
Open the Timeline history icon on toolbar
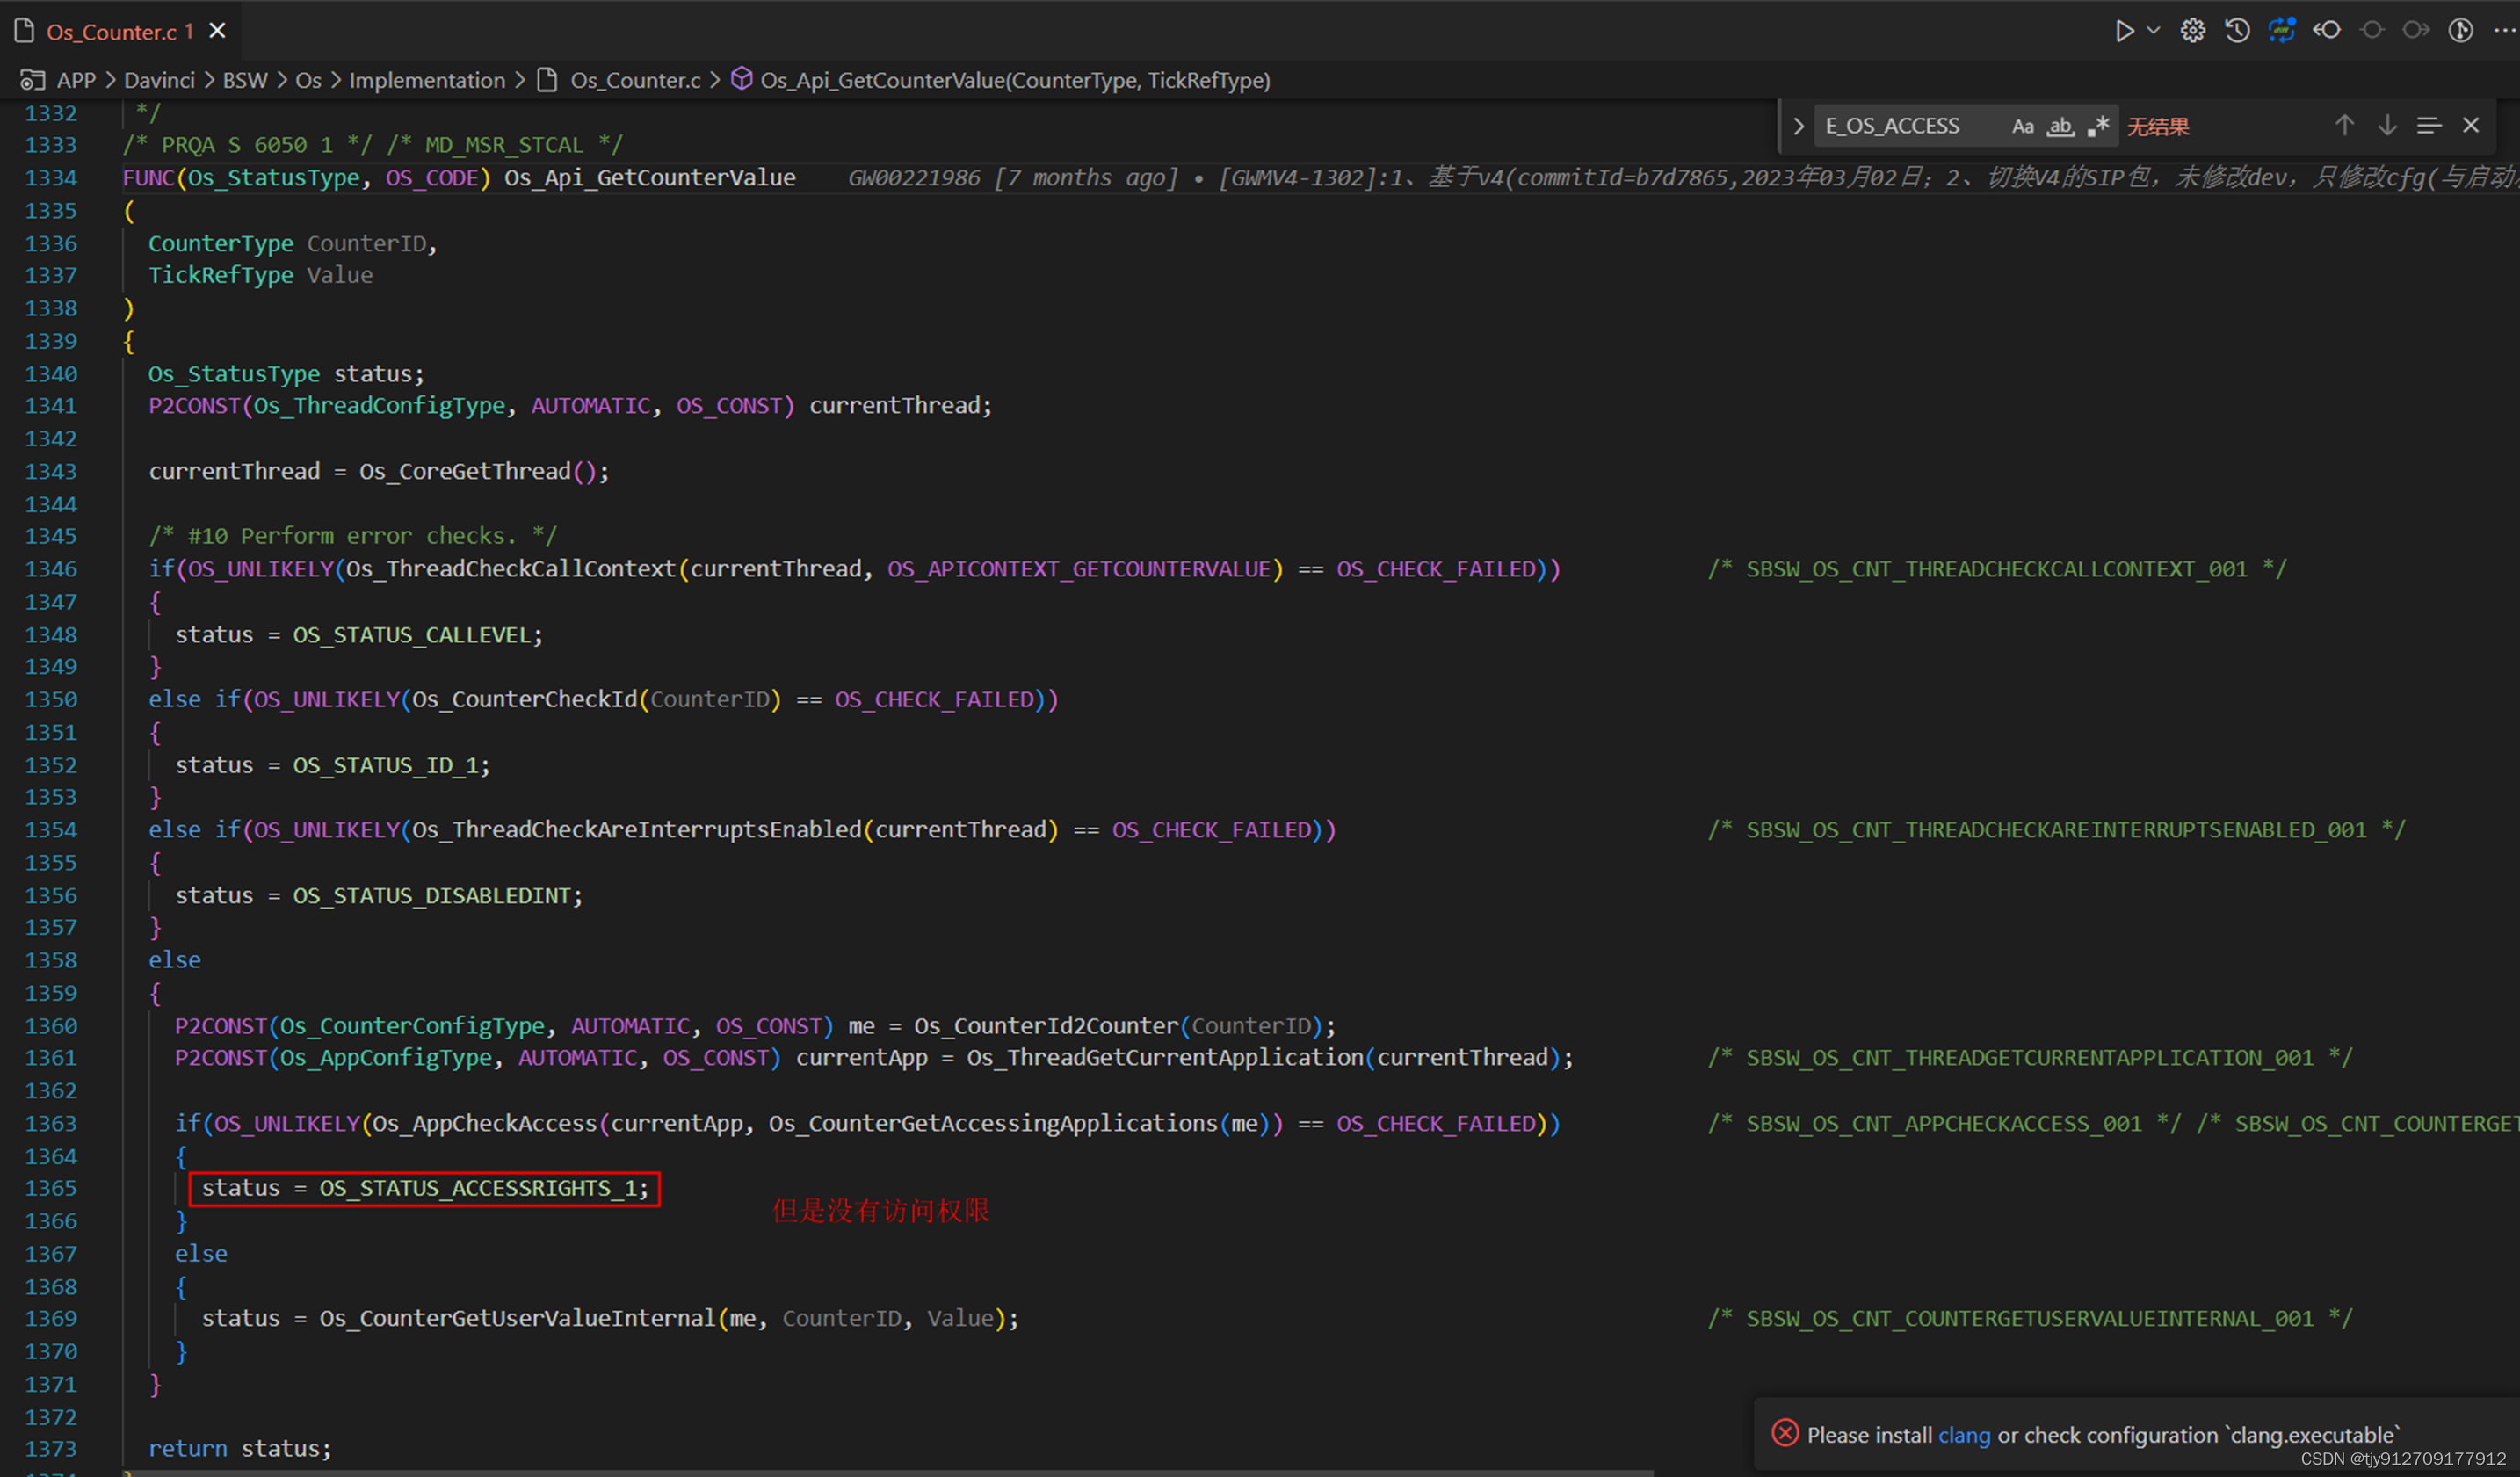(2237, 31)
